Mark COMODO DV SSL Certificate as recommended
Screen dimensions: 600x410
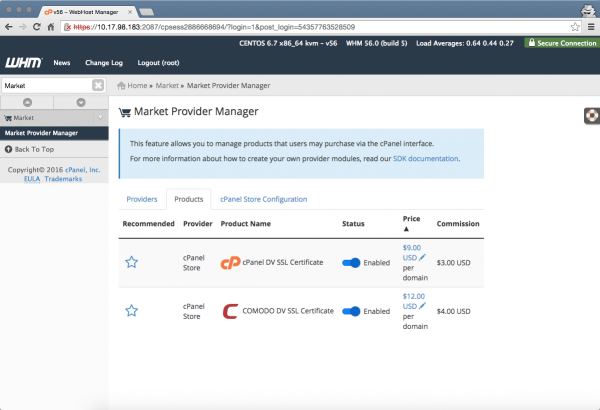[x=131, y=310]
